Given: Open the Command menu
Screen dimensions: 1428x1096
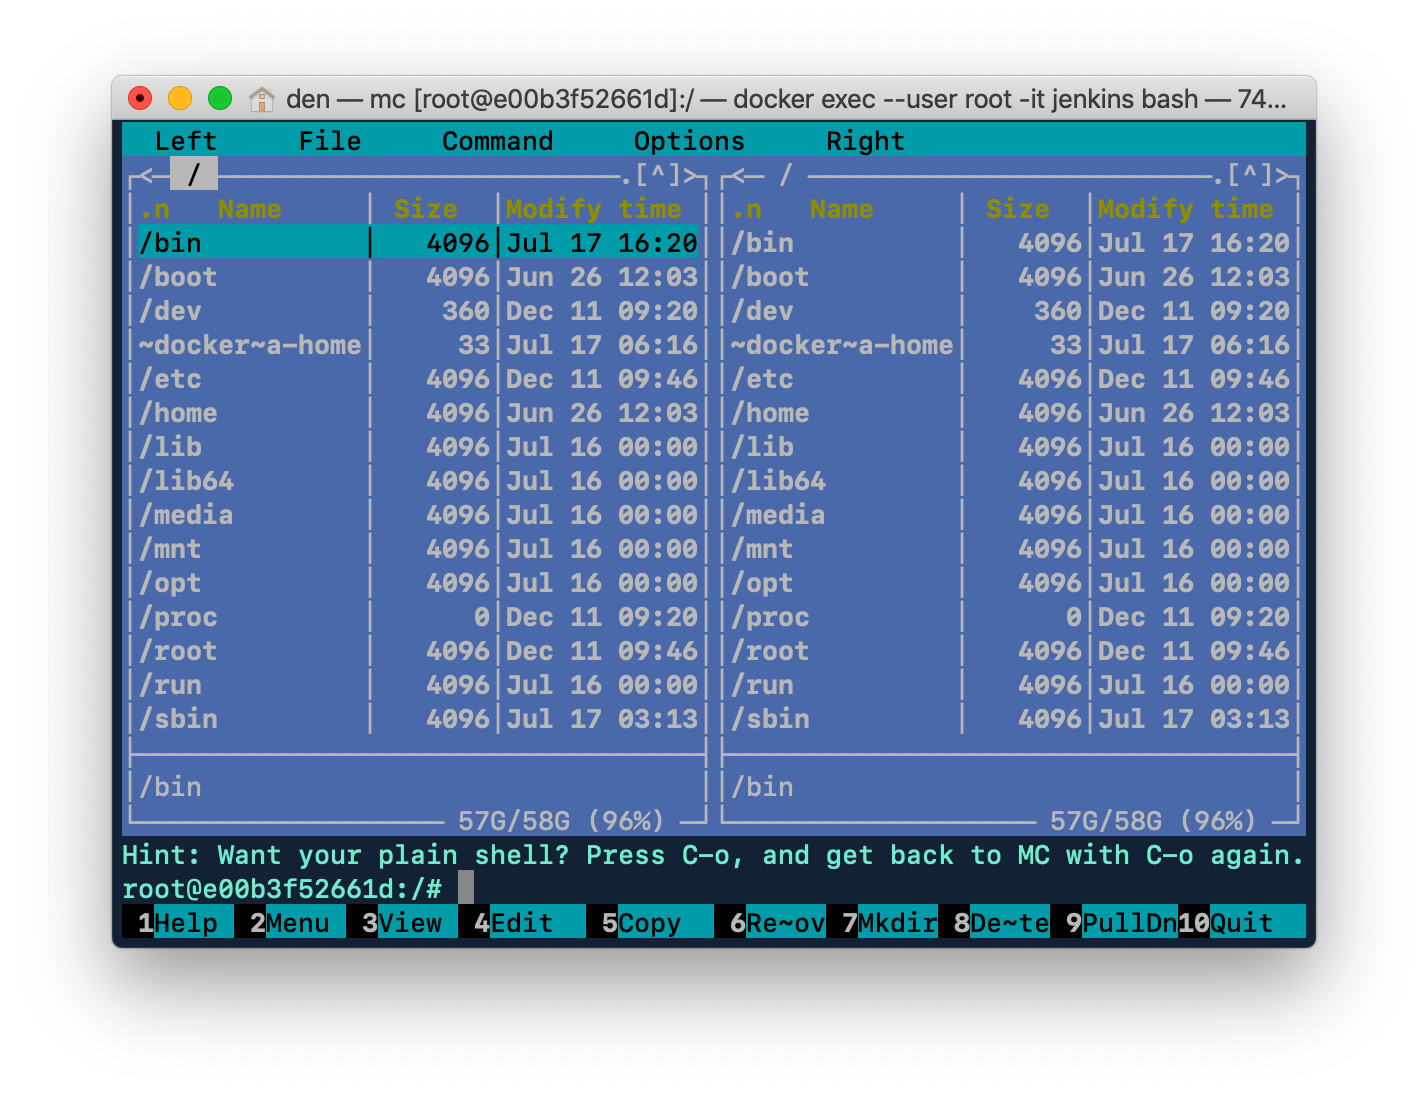Looking at the screenshot, I should click(x=497, y=140).
